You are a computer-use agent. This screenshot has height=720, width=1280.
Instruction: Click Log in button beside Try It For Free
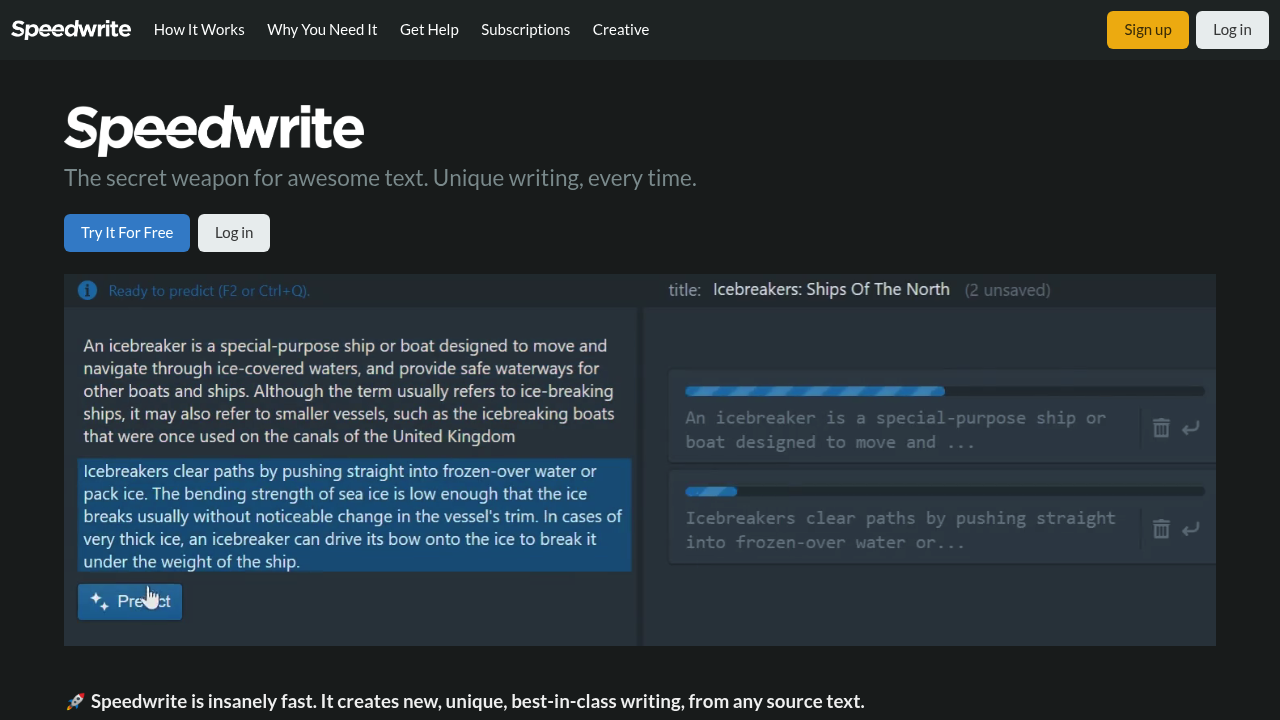pos(234,233)
